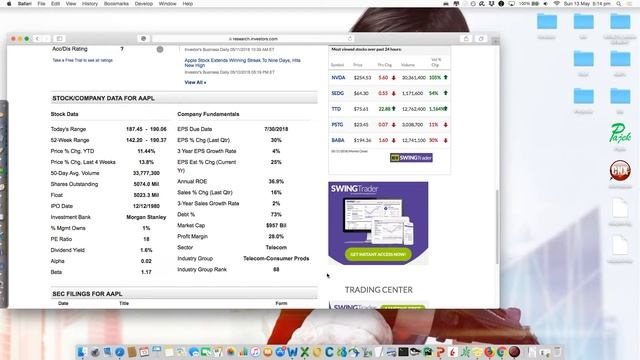Open the App Store icon in Dock

click(280, 352)
